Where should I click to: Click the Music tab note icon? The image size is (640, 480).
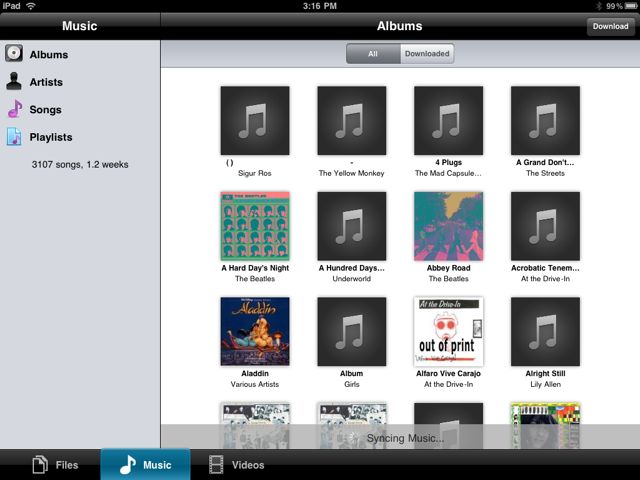(x=127, y=464)
